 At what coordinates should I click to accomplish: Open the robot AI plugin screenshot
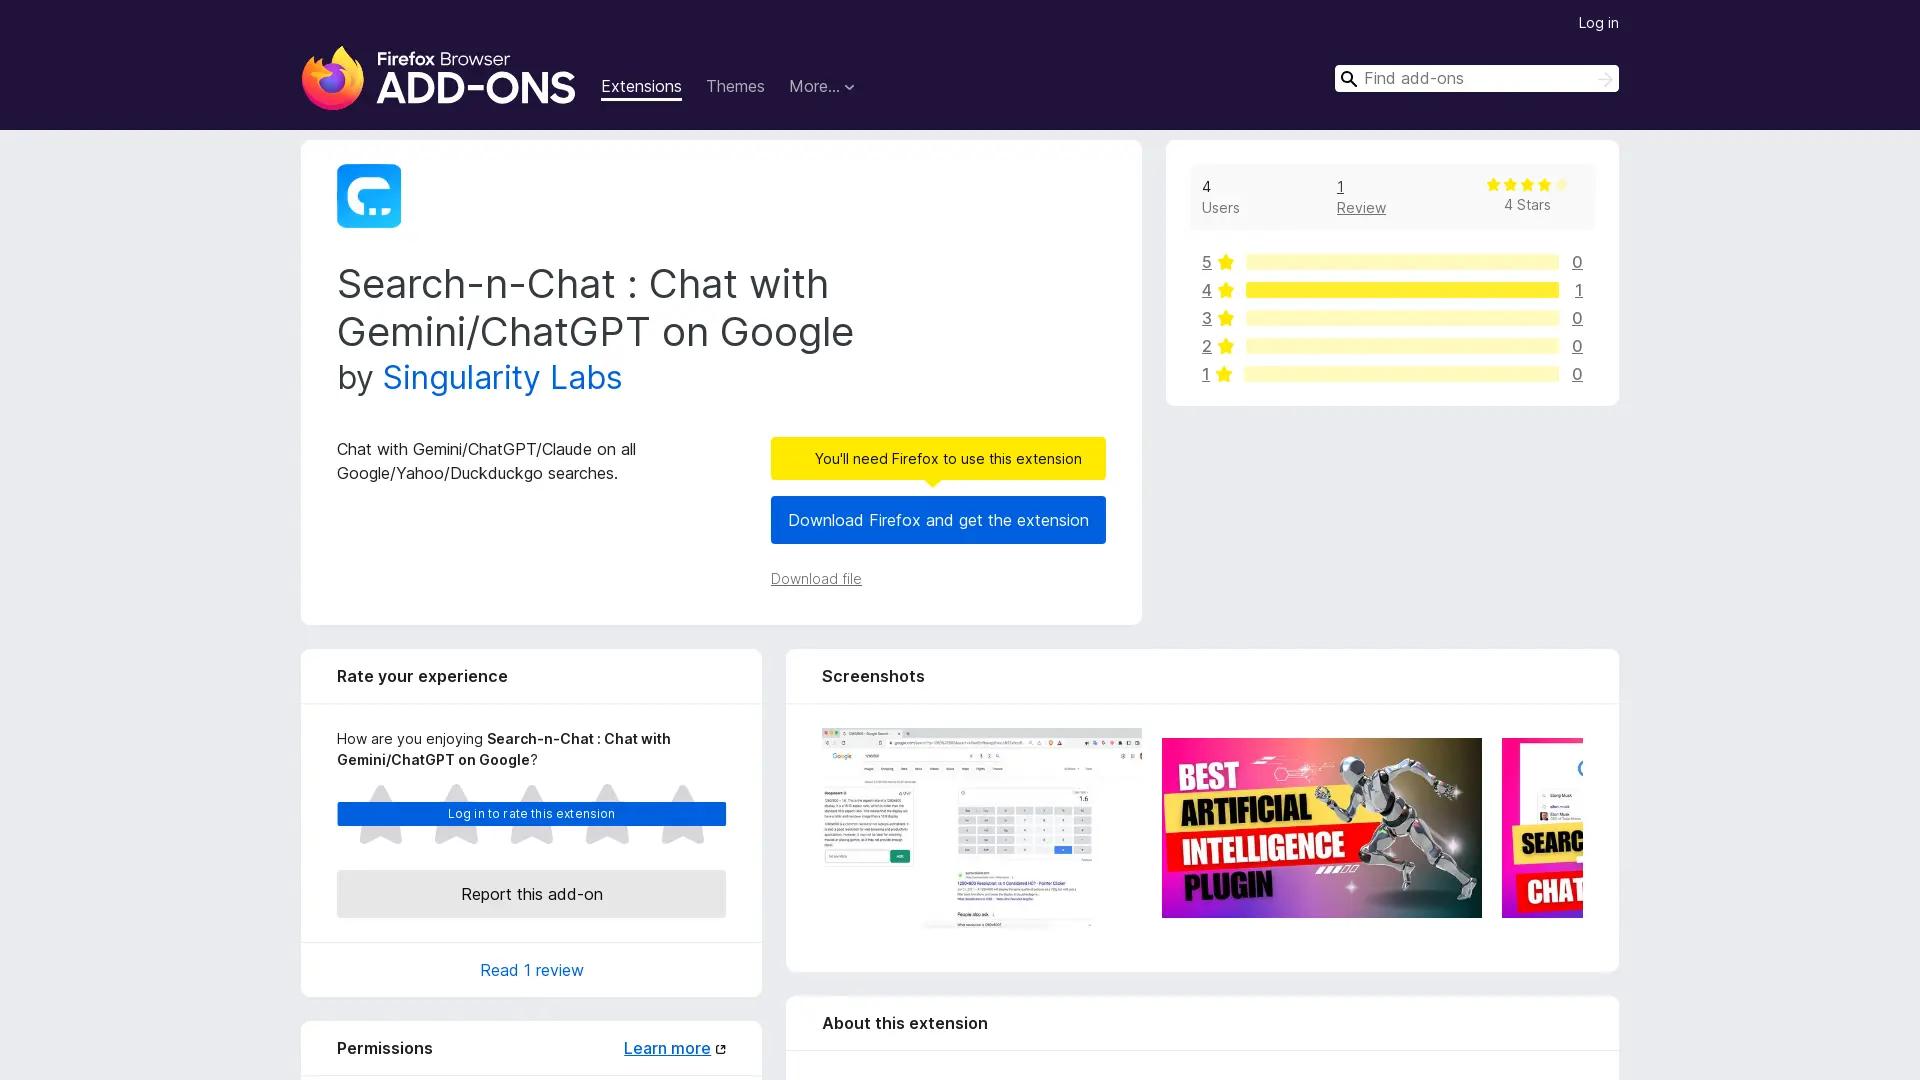(1321, 827)
